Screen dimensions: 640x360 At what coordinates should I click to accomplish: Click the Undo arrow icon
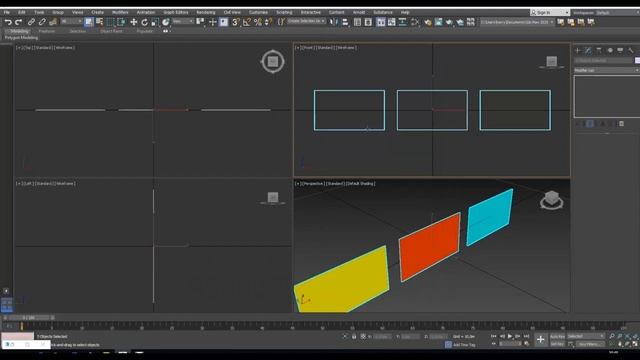8,22
